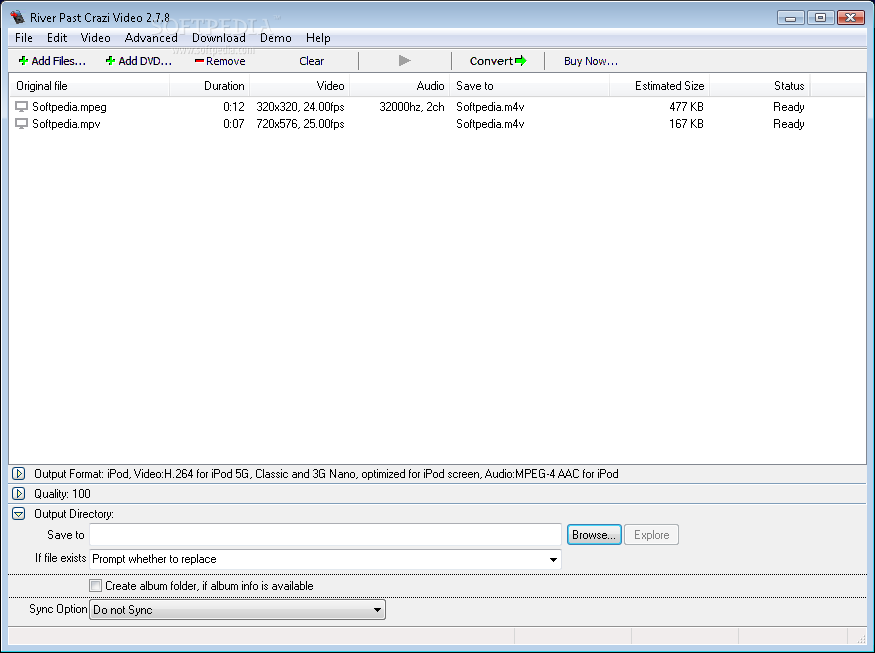Screen dimensions: 875x653
Task: Click the Explore button
Action: (651, 535)
